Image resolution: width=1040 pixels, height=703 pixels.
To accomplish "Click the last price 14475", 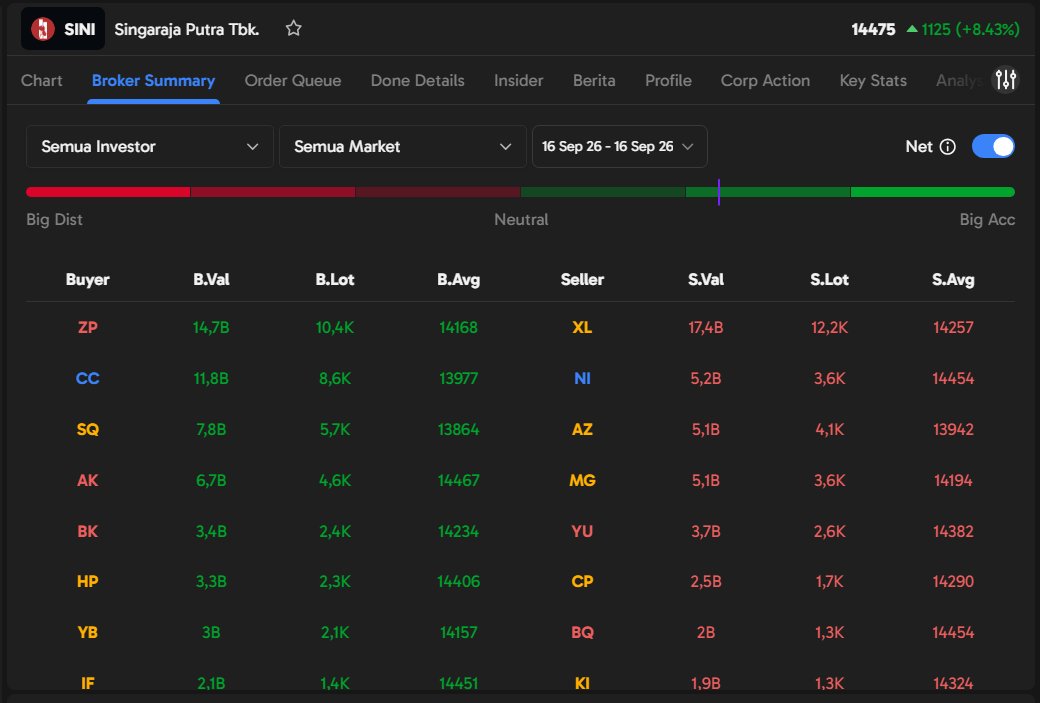I will click(873, 29).
